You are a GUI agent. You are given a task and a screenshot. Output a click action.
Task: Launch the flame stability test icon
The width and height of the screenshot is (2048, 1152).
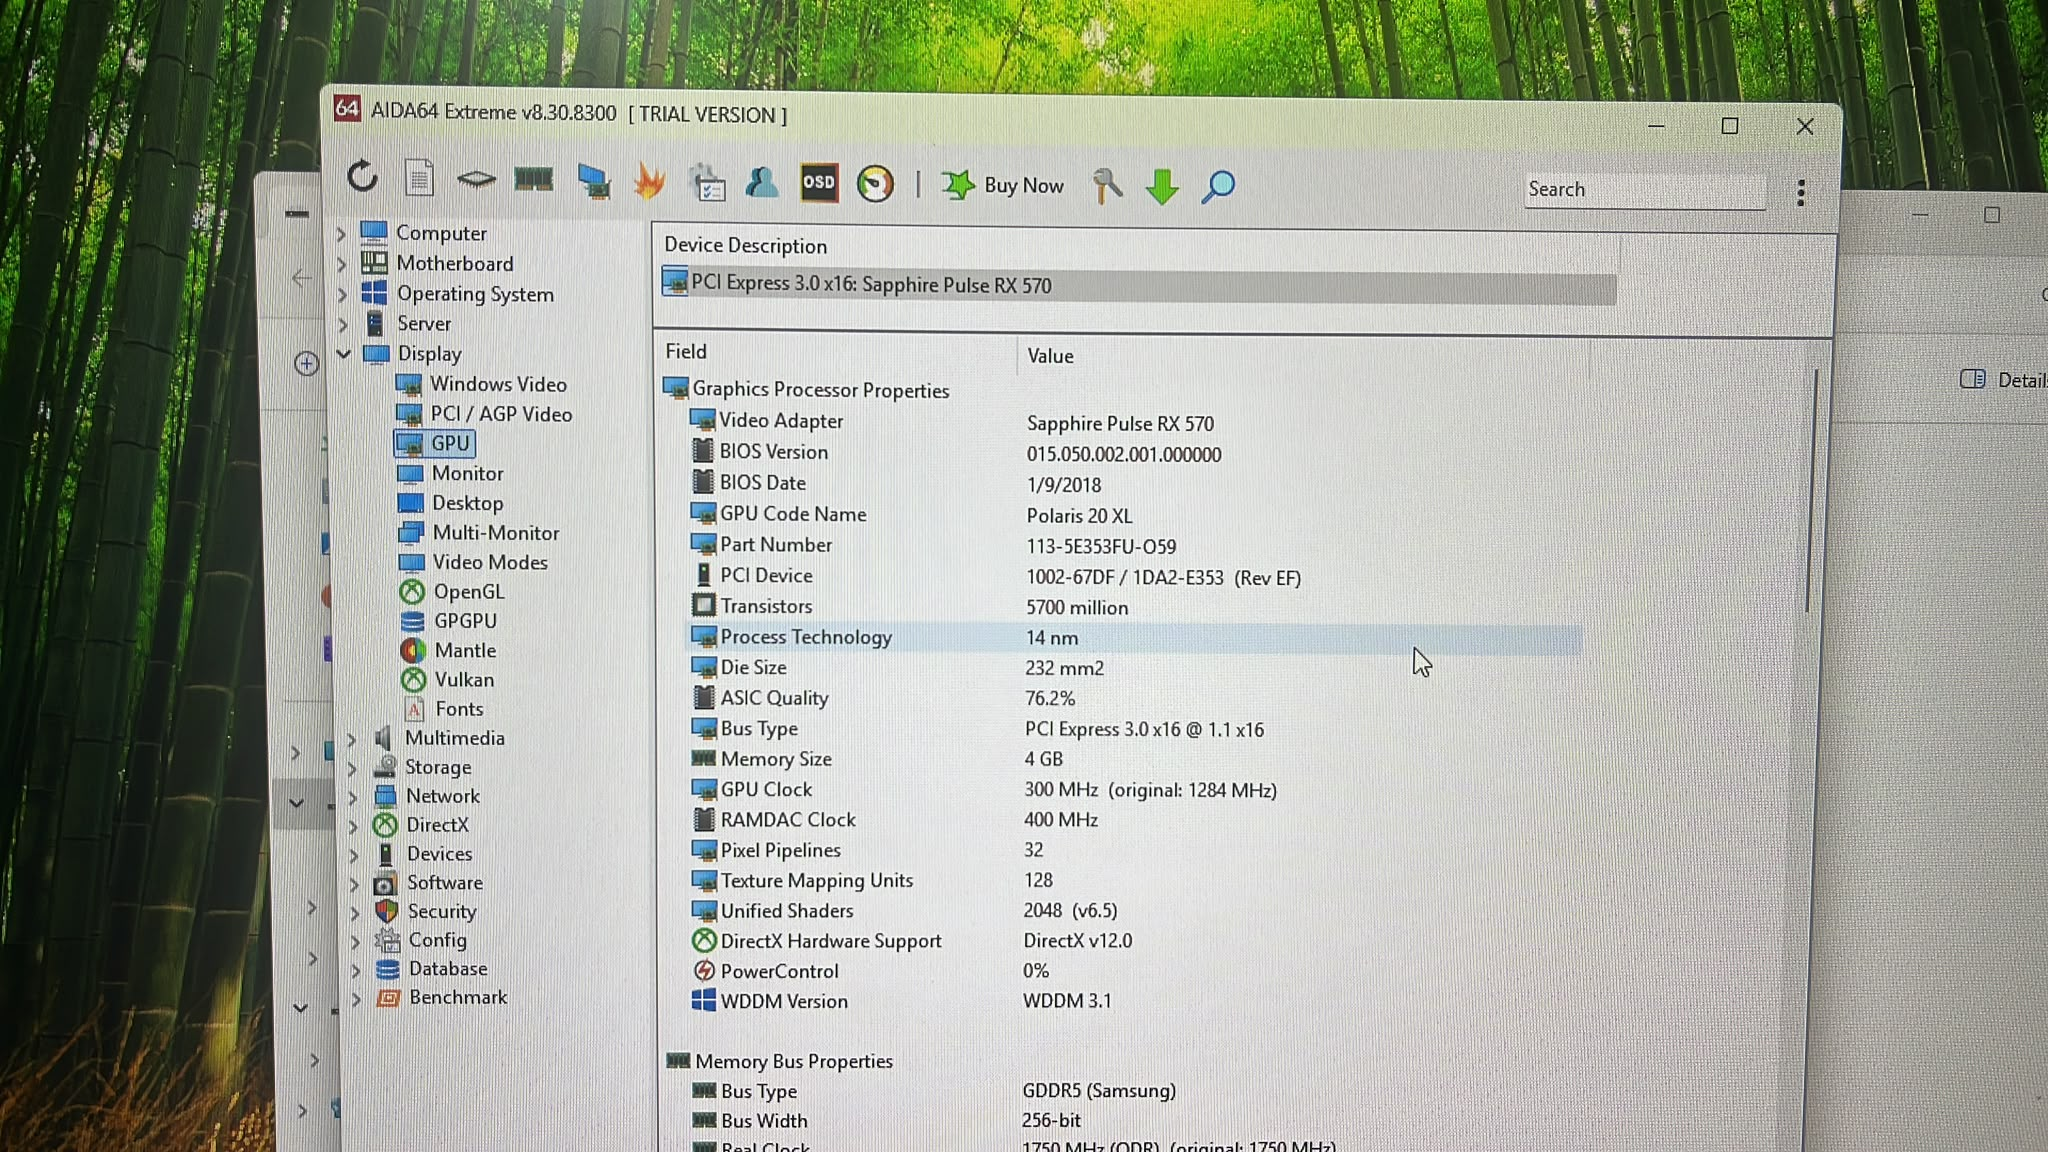[649, 182]
